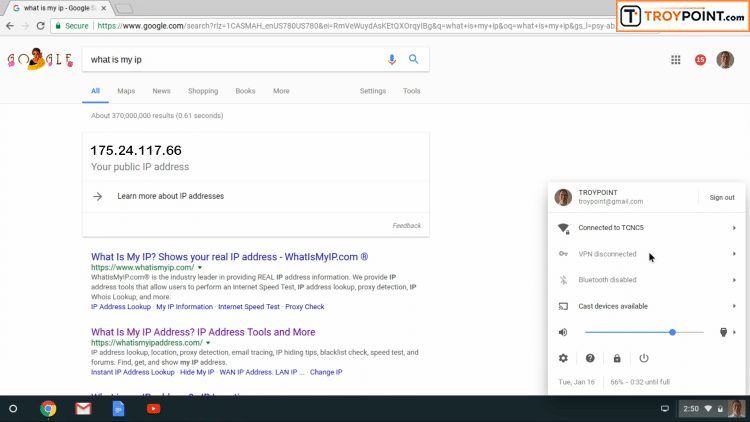Screen dimensions: 750x422
Task: Click the Bluetooth icon in panel
Action: point(563,280)
